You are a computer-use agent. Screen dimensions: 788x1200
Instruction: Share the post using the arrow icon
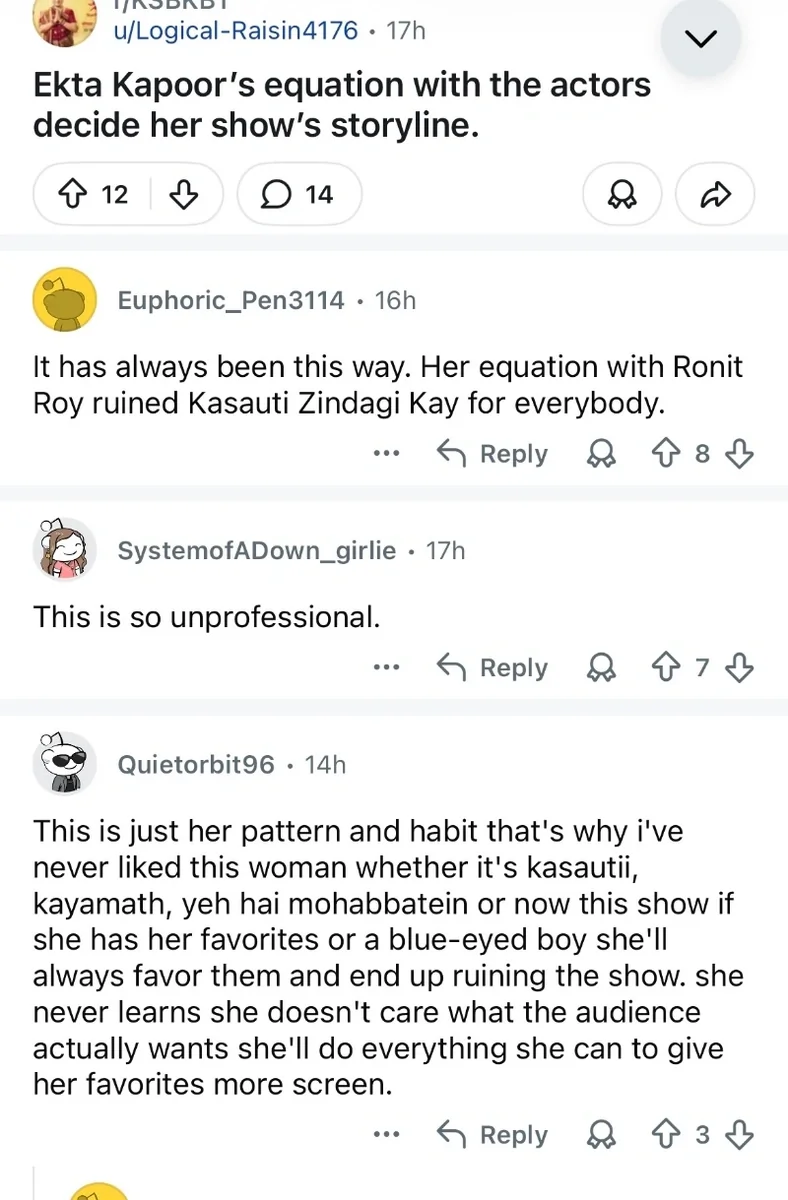coord(715,194)
